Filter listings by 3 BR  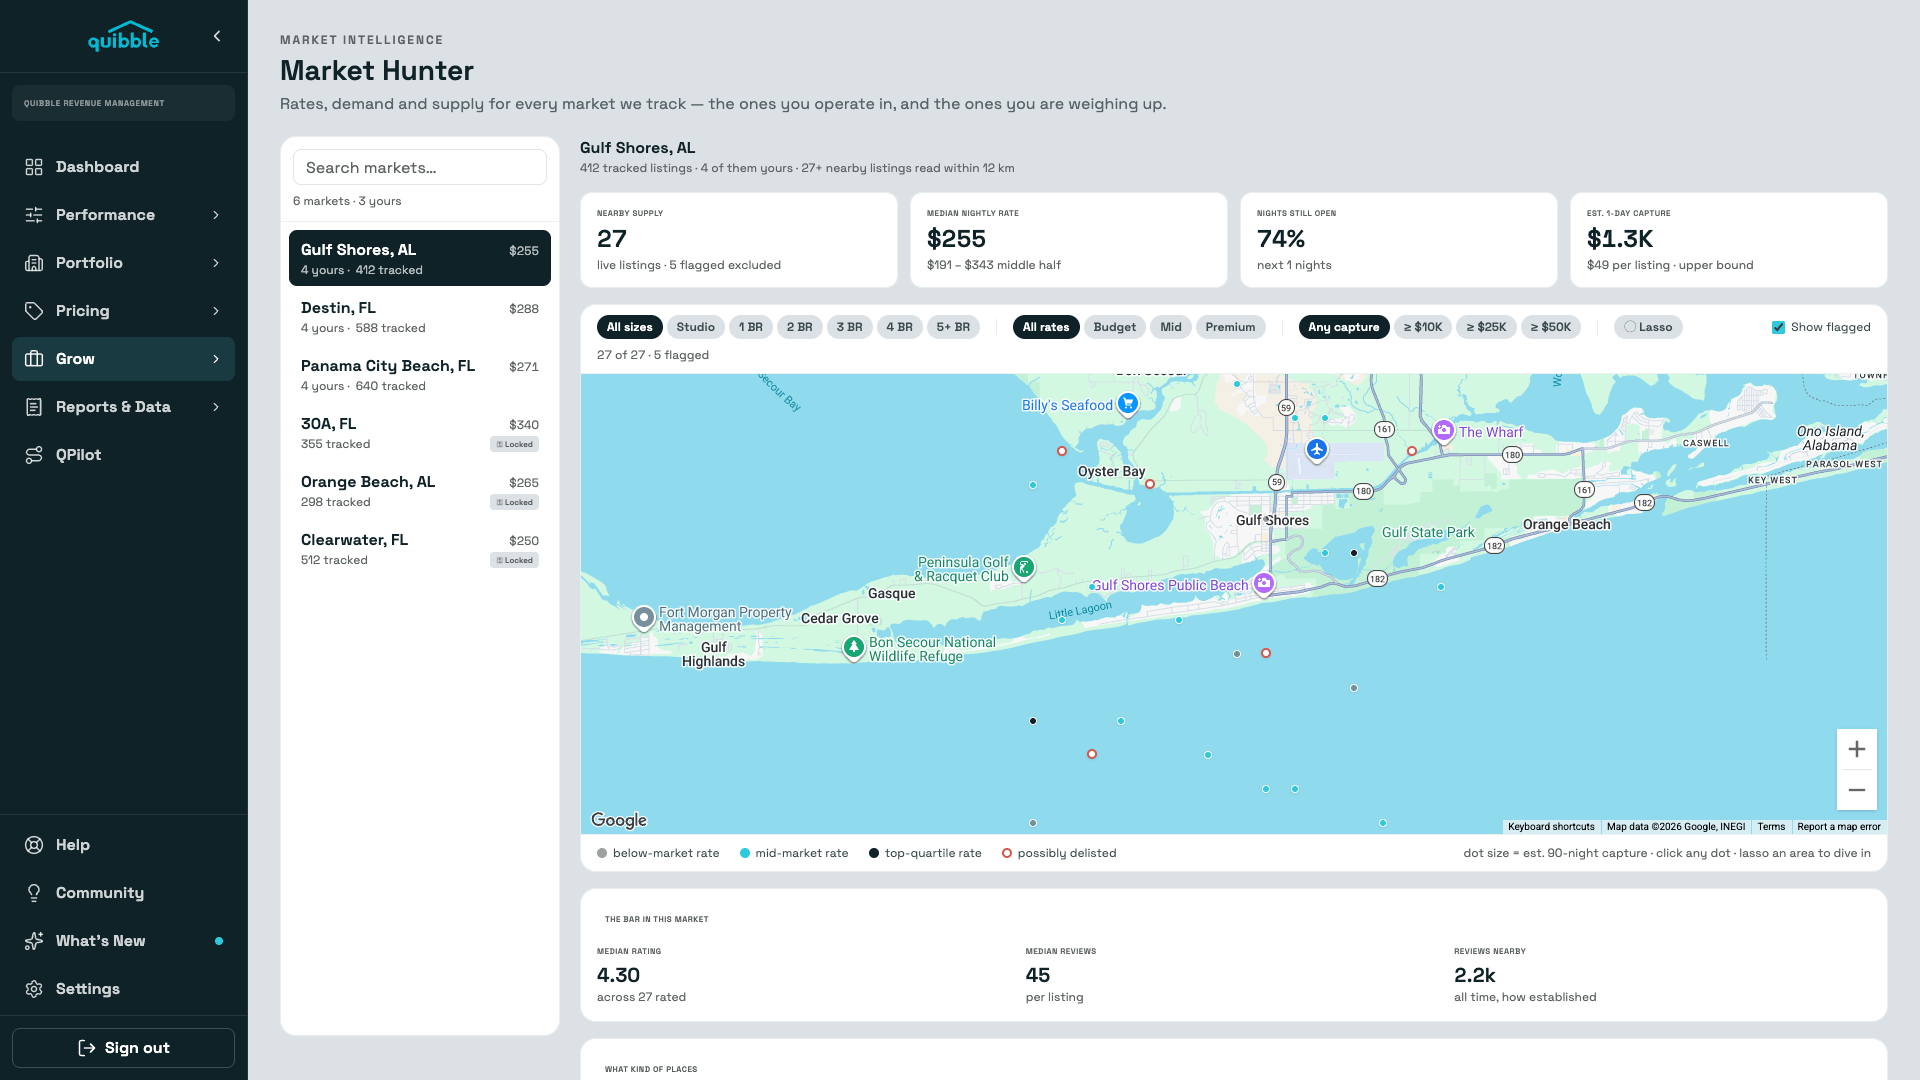(x=849, y=327)
